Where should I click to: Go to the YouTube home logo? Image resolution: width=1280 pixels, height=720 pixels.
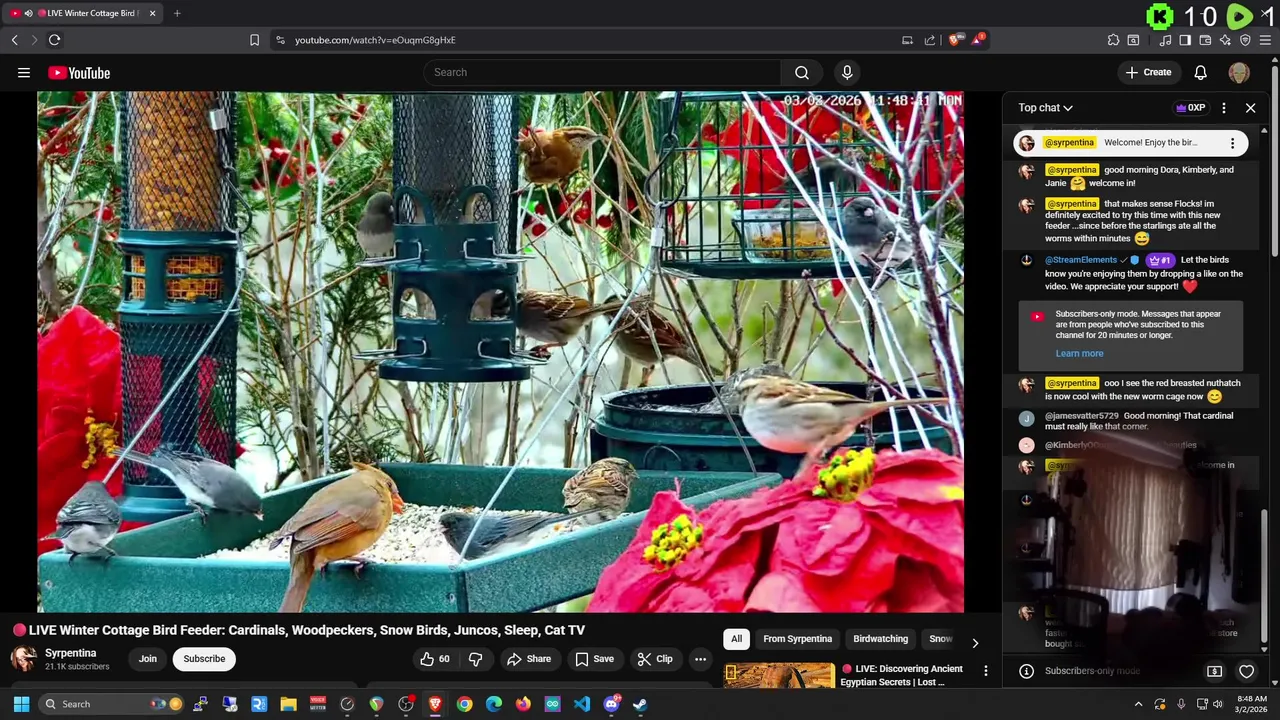pyautogui.click(x=79, y=73)
